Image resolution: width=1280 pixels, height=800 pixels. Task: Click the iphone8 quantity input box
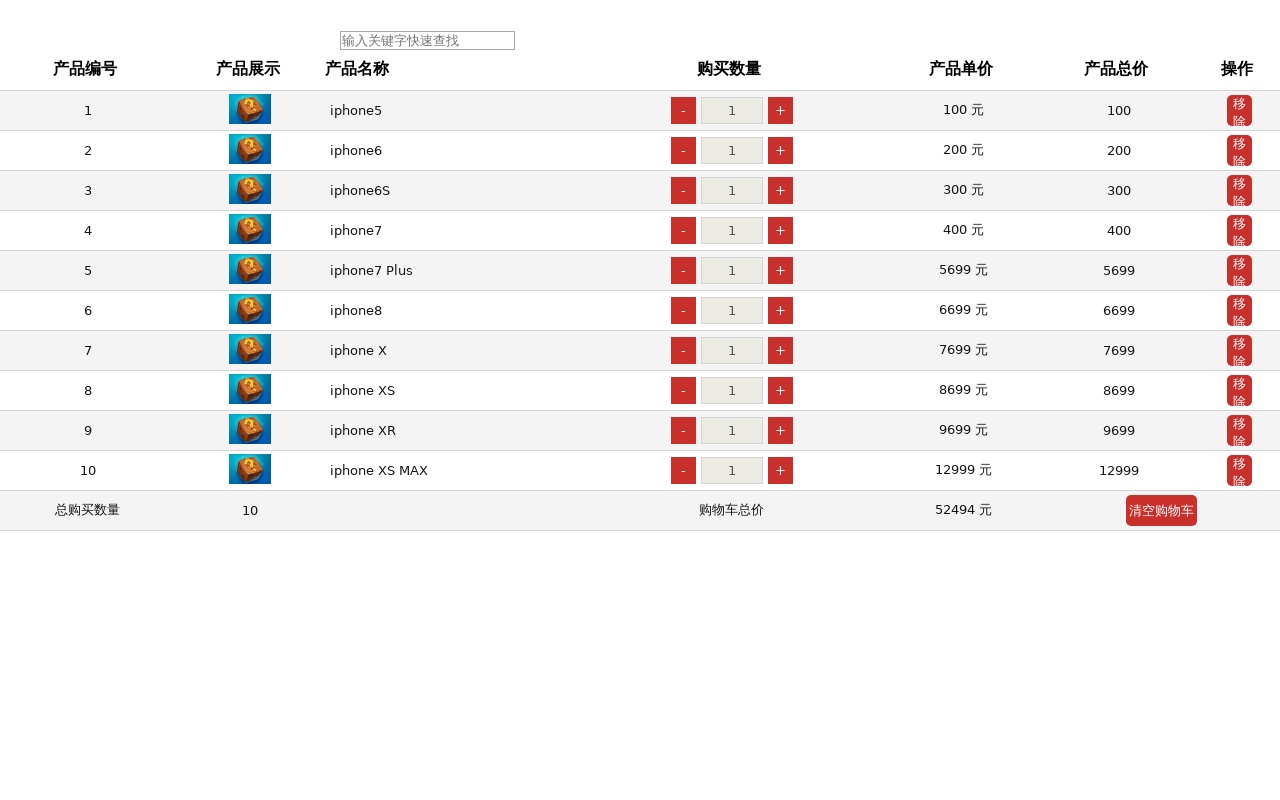pyautogui.click(x=732, y=310)
